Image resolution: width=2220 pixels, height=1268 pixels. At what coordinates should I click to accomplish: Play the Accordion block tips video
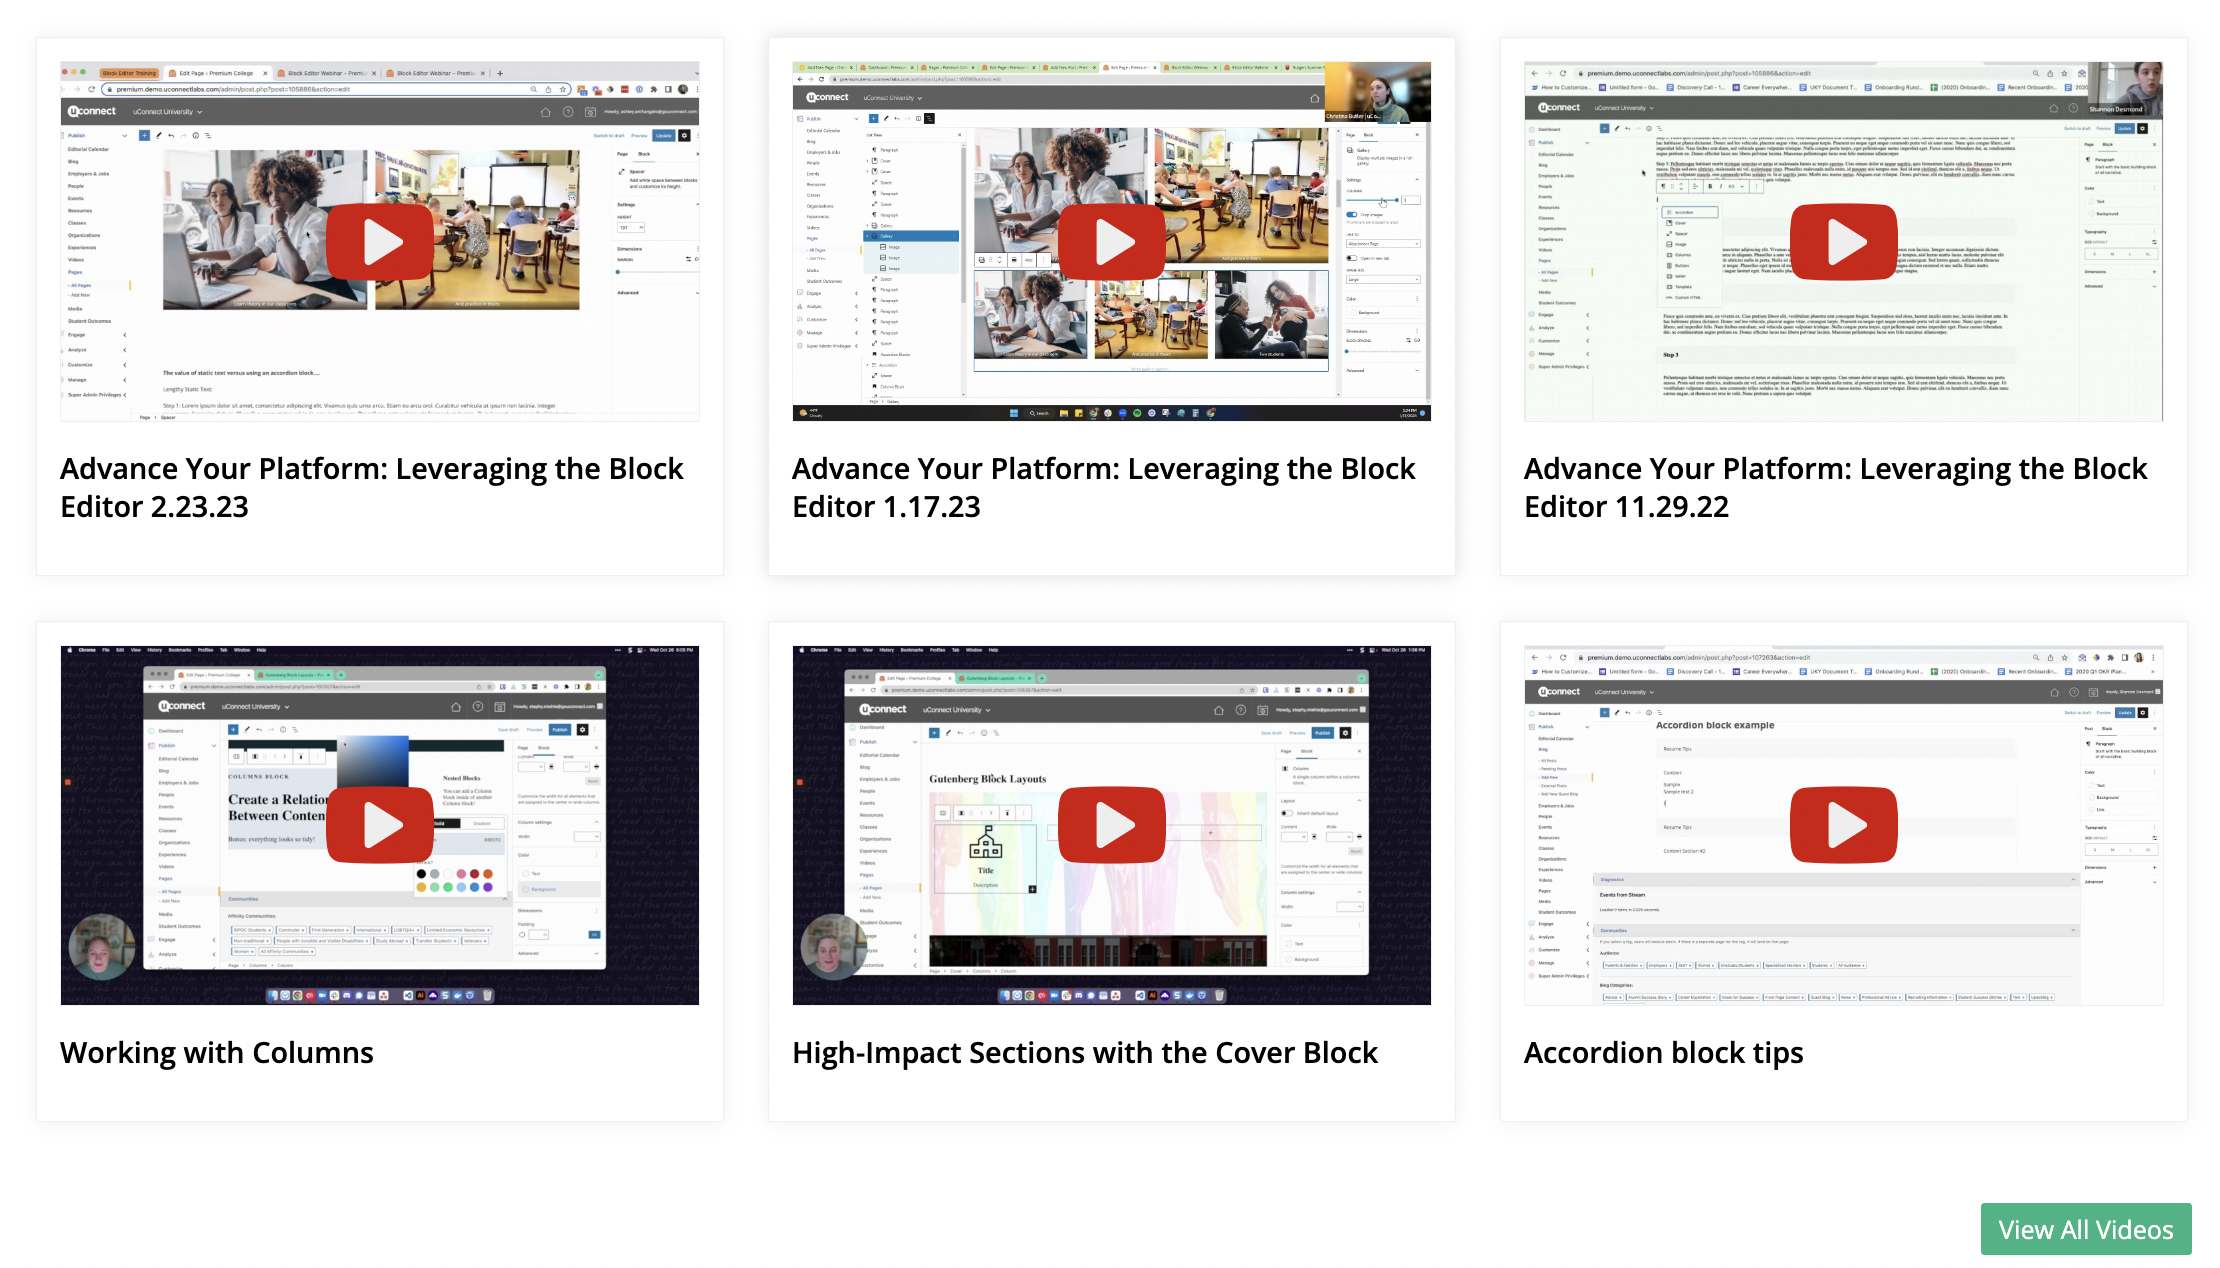1843,825
